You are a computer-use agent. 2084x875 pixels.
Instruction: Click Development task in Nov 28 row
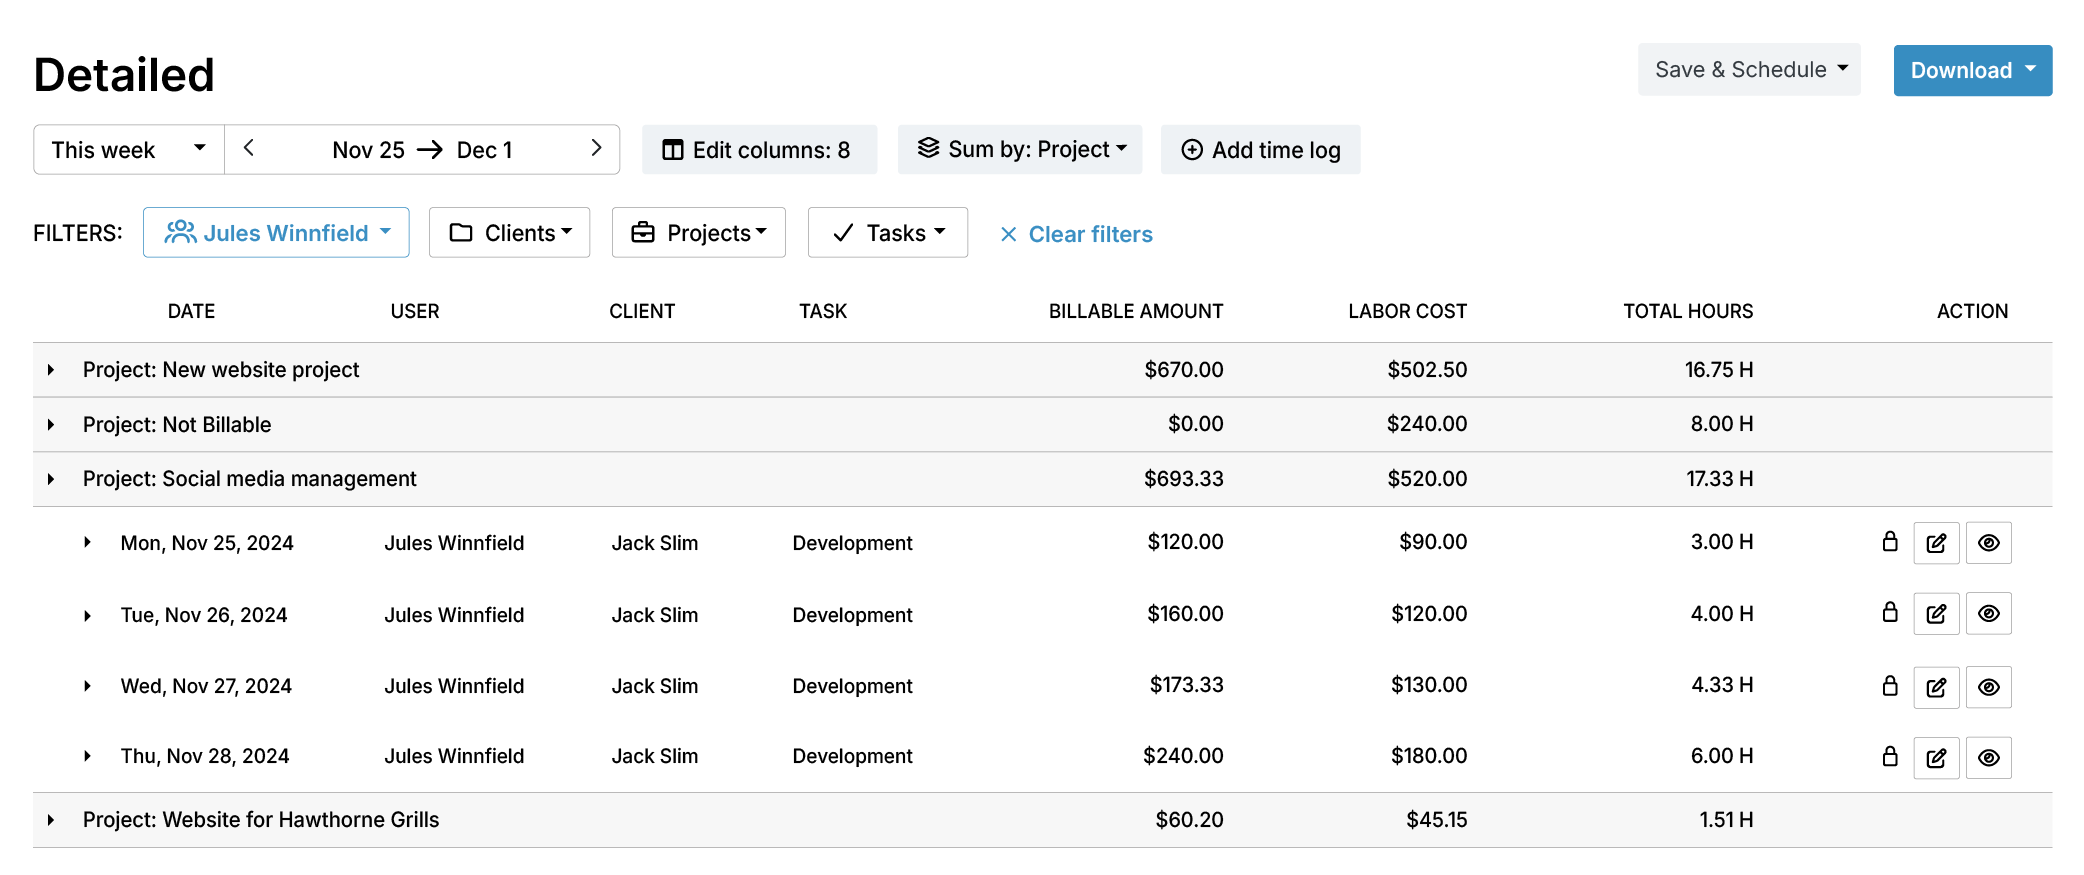click(x=852, y=756)
